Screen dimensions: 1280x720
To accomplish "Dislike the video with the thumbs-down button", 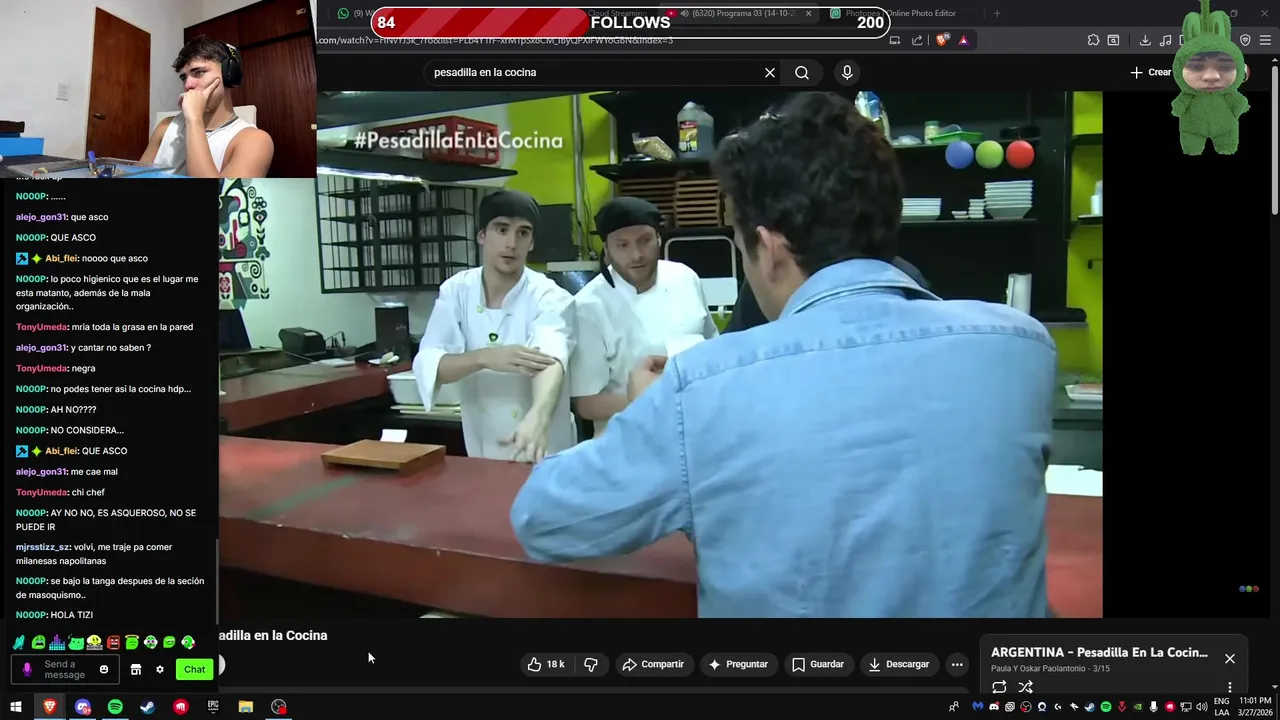I will pyautogui.click(x=591, y=664).
